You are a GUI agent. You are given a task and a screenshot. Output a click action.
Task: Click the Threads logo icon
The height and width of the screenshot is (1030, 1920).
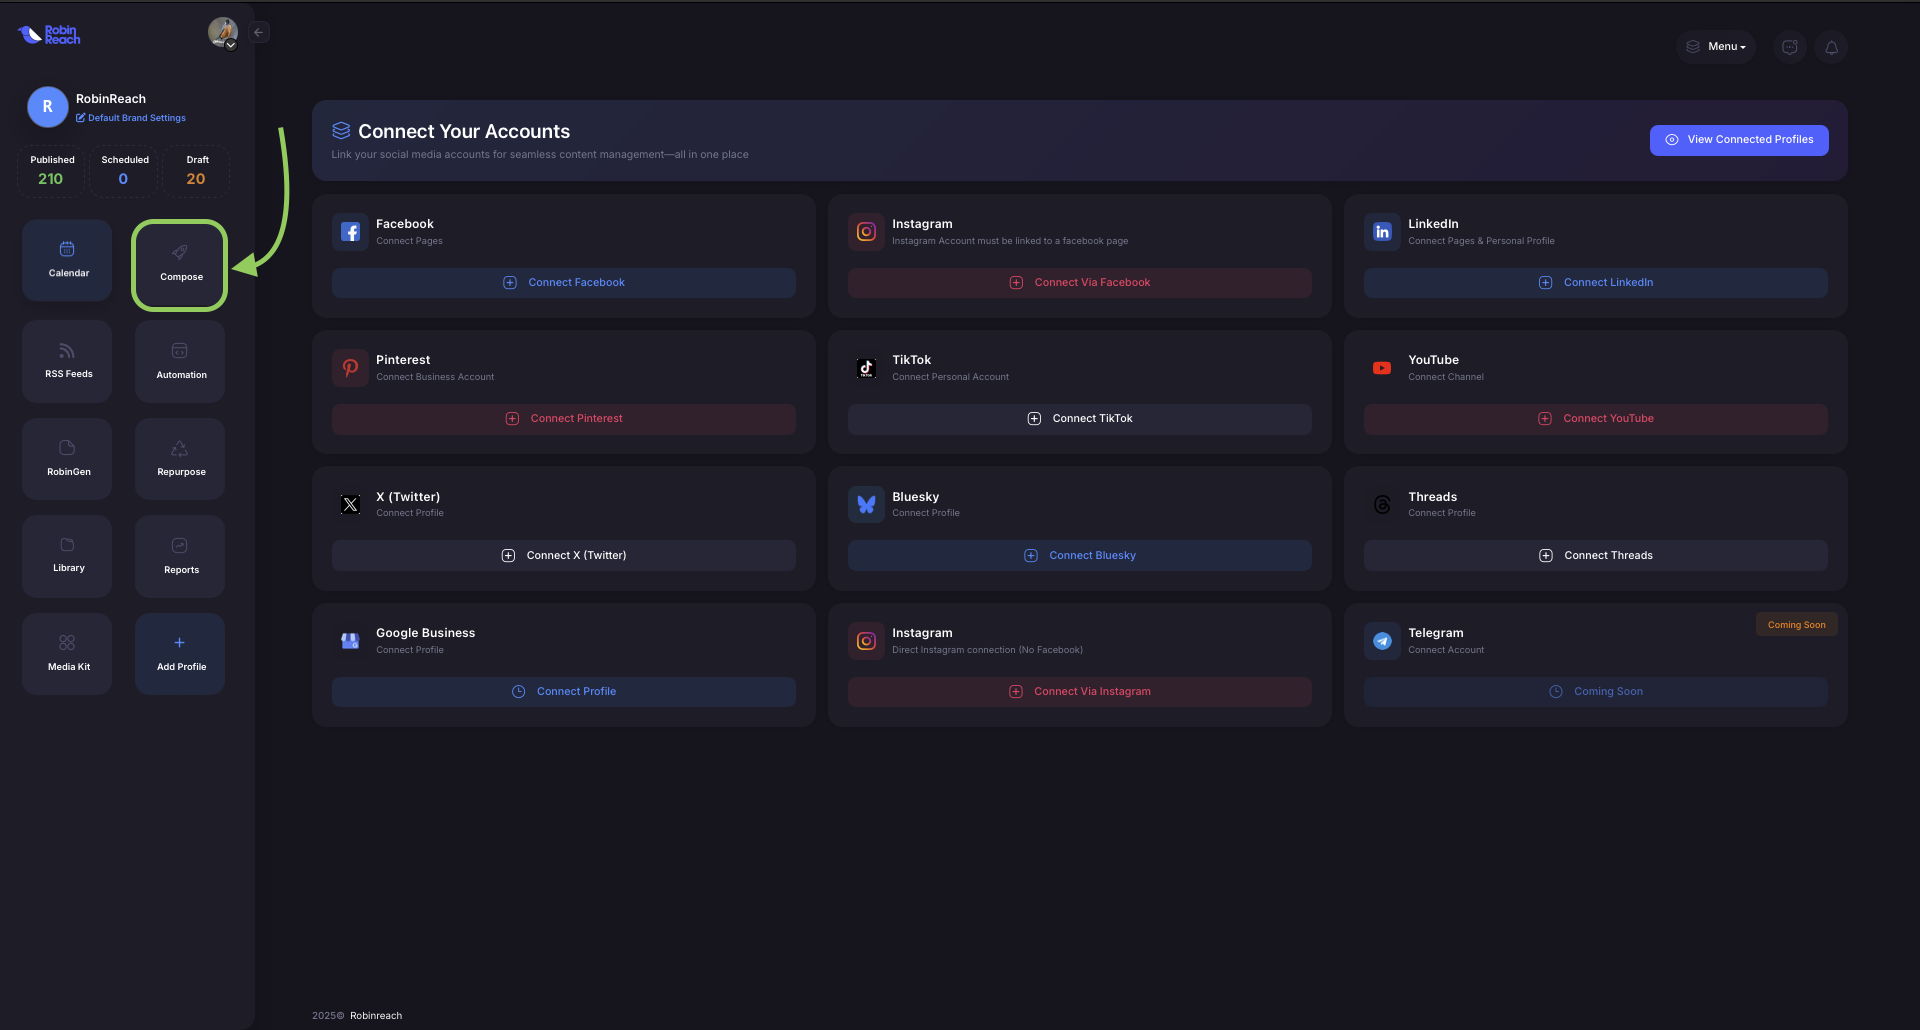click(1382, 505)
